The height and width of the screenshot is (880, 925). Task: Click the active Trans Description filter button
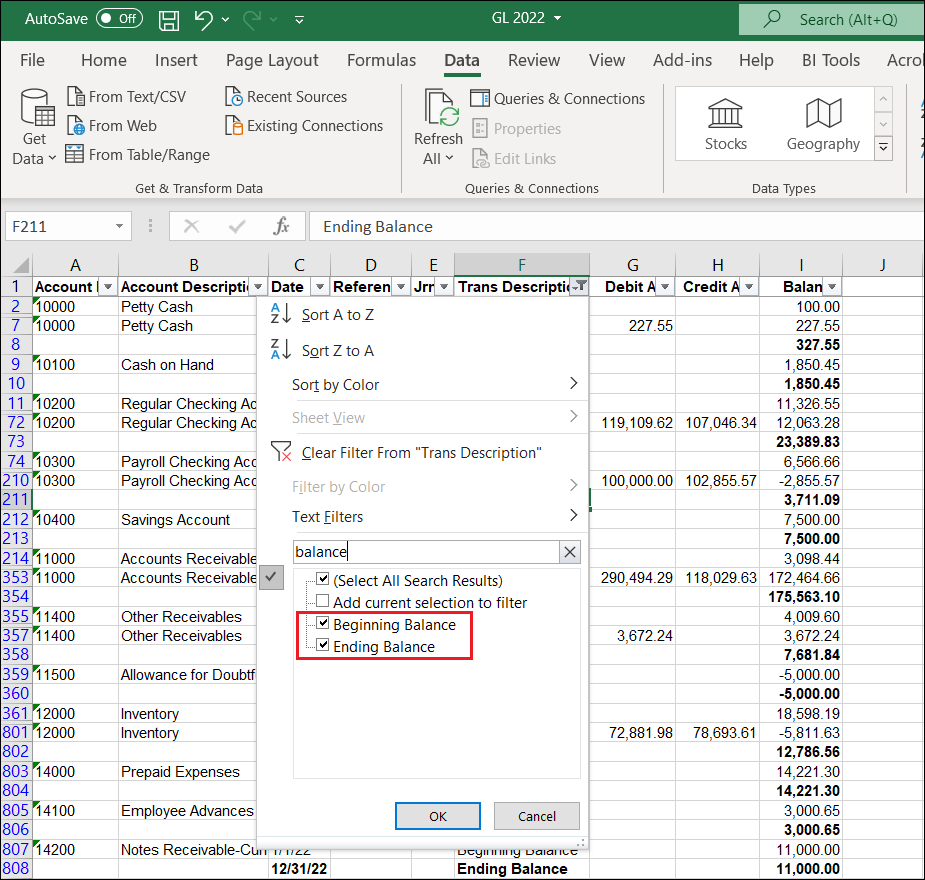pyautogui.click(x=580, y=287)
